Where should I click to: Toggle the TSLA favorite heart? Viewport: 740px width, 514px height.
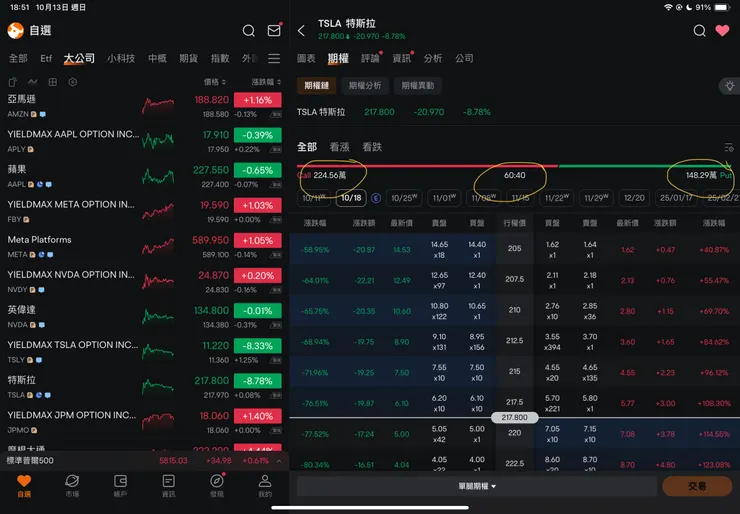click(x=722, y=31)
